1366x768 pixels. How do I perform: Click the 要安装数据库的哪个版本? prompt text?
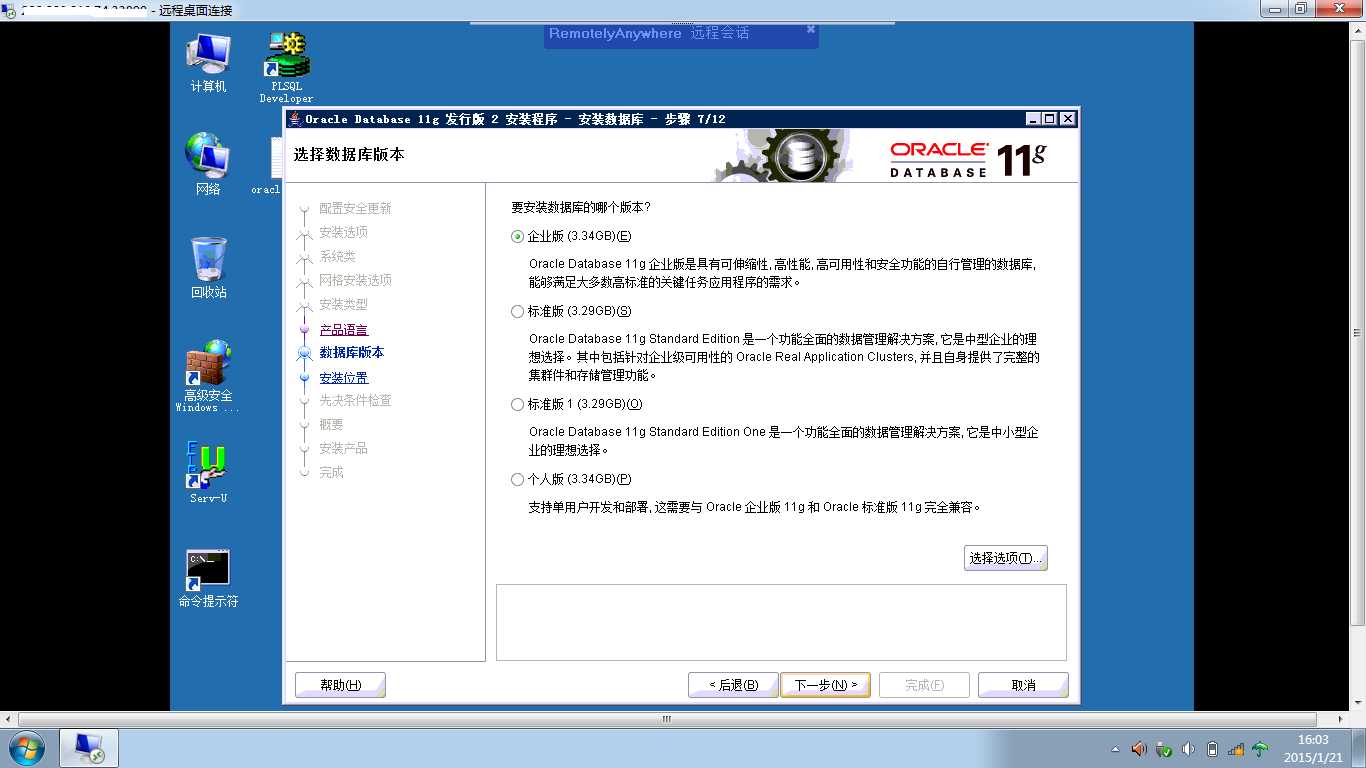tap(581, 207)
